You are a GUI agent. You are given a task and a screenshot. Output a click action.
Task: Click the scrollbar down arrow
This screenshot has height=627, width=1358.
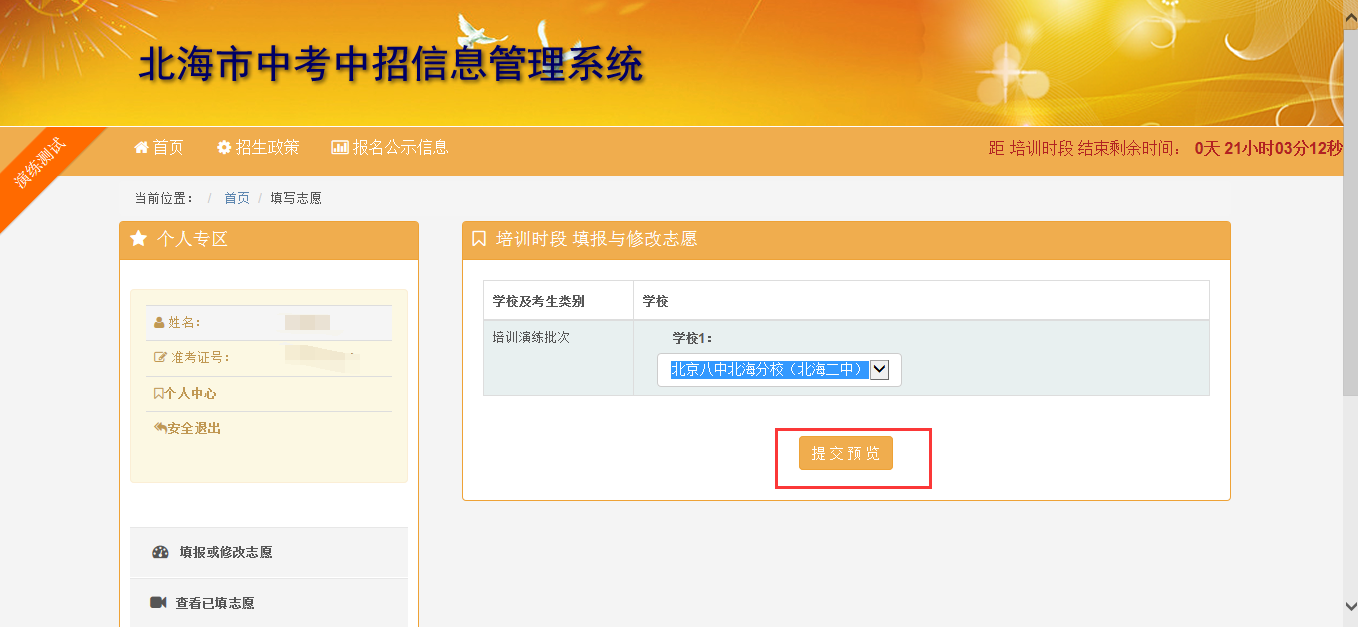pyautogui.click(x=1349, y=605)
